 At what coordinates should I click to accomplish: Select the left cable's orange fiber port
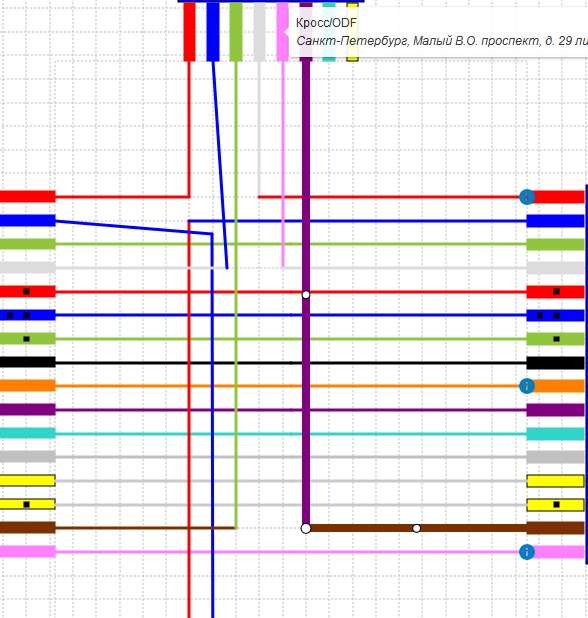point(28,386)
